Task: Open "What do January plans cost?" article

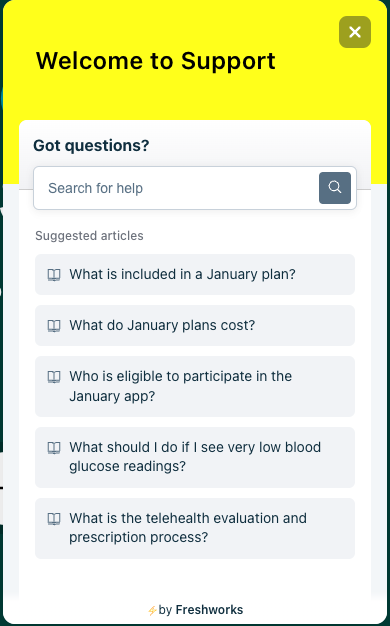Action: point(195,325)
